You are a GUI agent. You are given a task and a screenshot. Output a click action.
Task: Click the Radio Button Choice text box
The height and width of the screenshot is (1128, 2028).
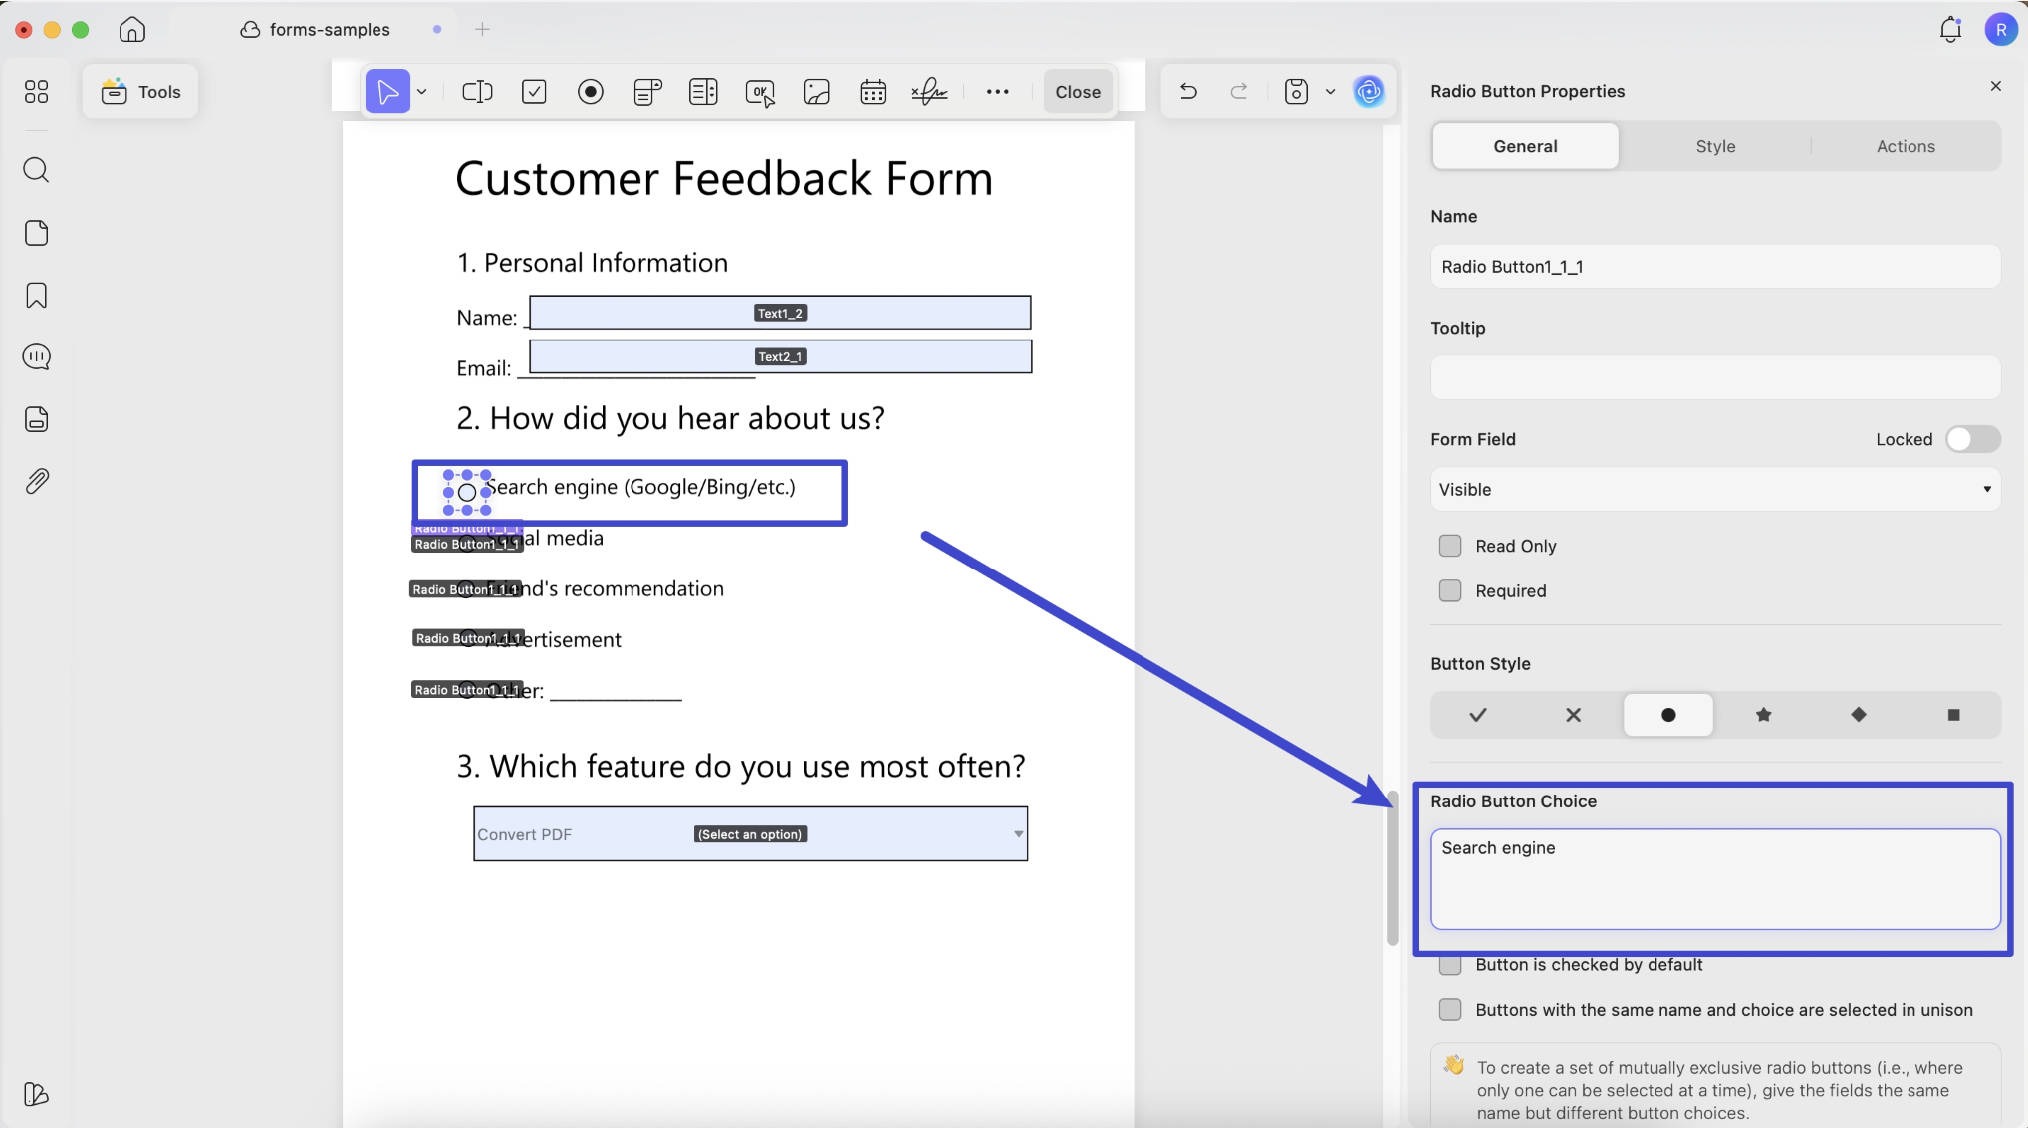(x=1715, y=879)
